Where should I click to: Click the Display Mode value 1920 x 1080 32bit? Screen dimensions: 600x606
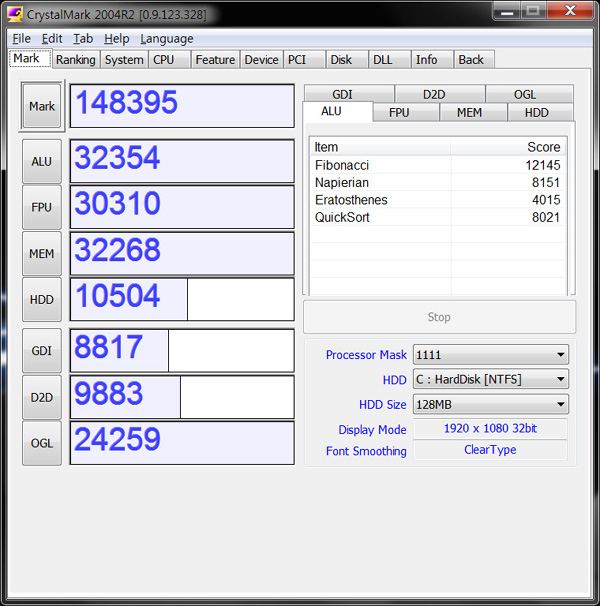[x=490, y=429]
